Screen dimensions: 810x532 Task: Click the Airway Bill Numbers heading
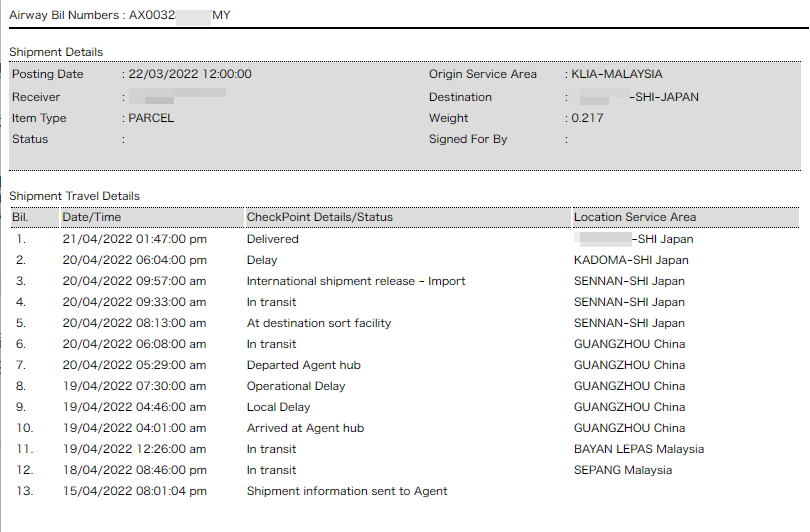tap(119, 16)
